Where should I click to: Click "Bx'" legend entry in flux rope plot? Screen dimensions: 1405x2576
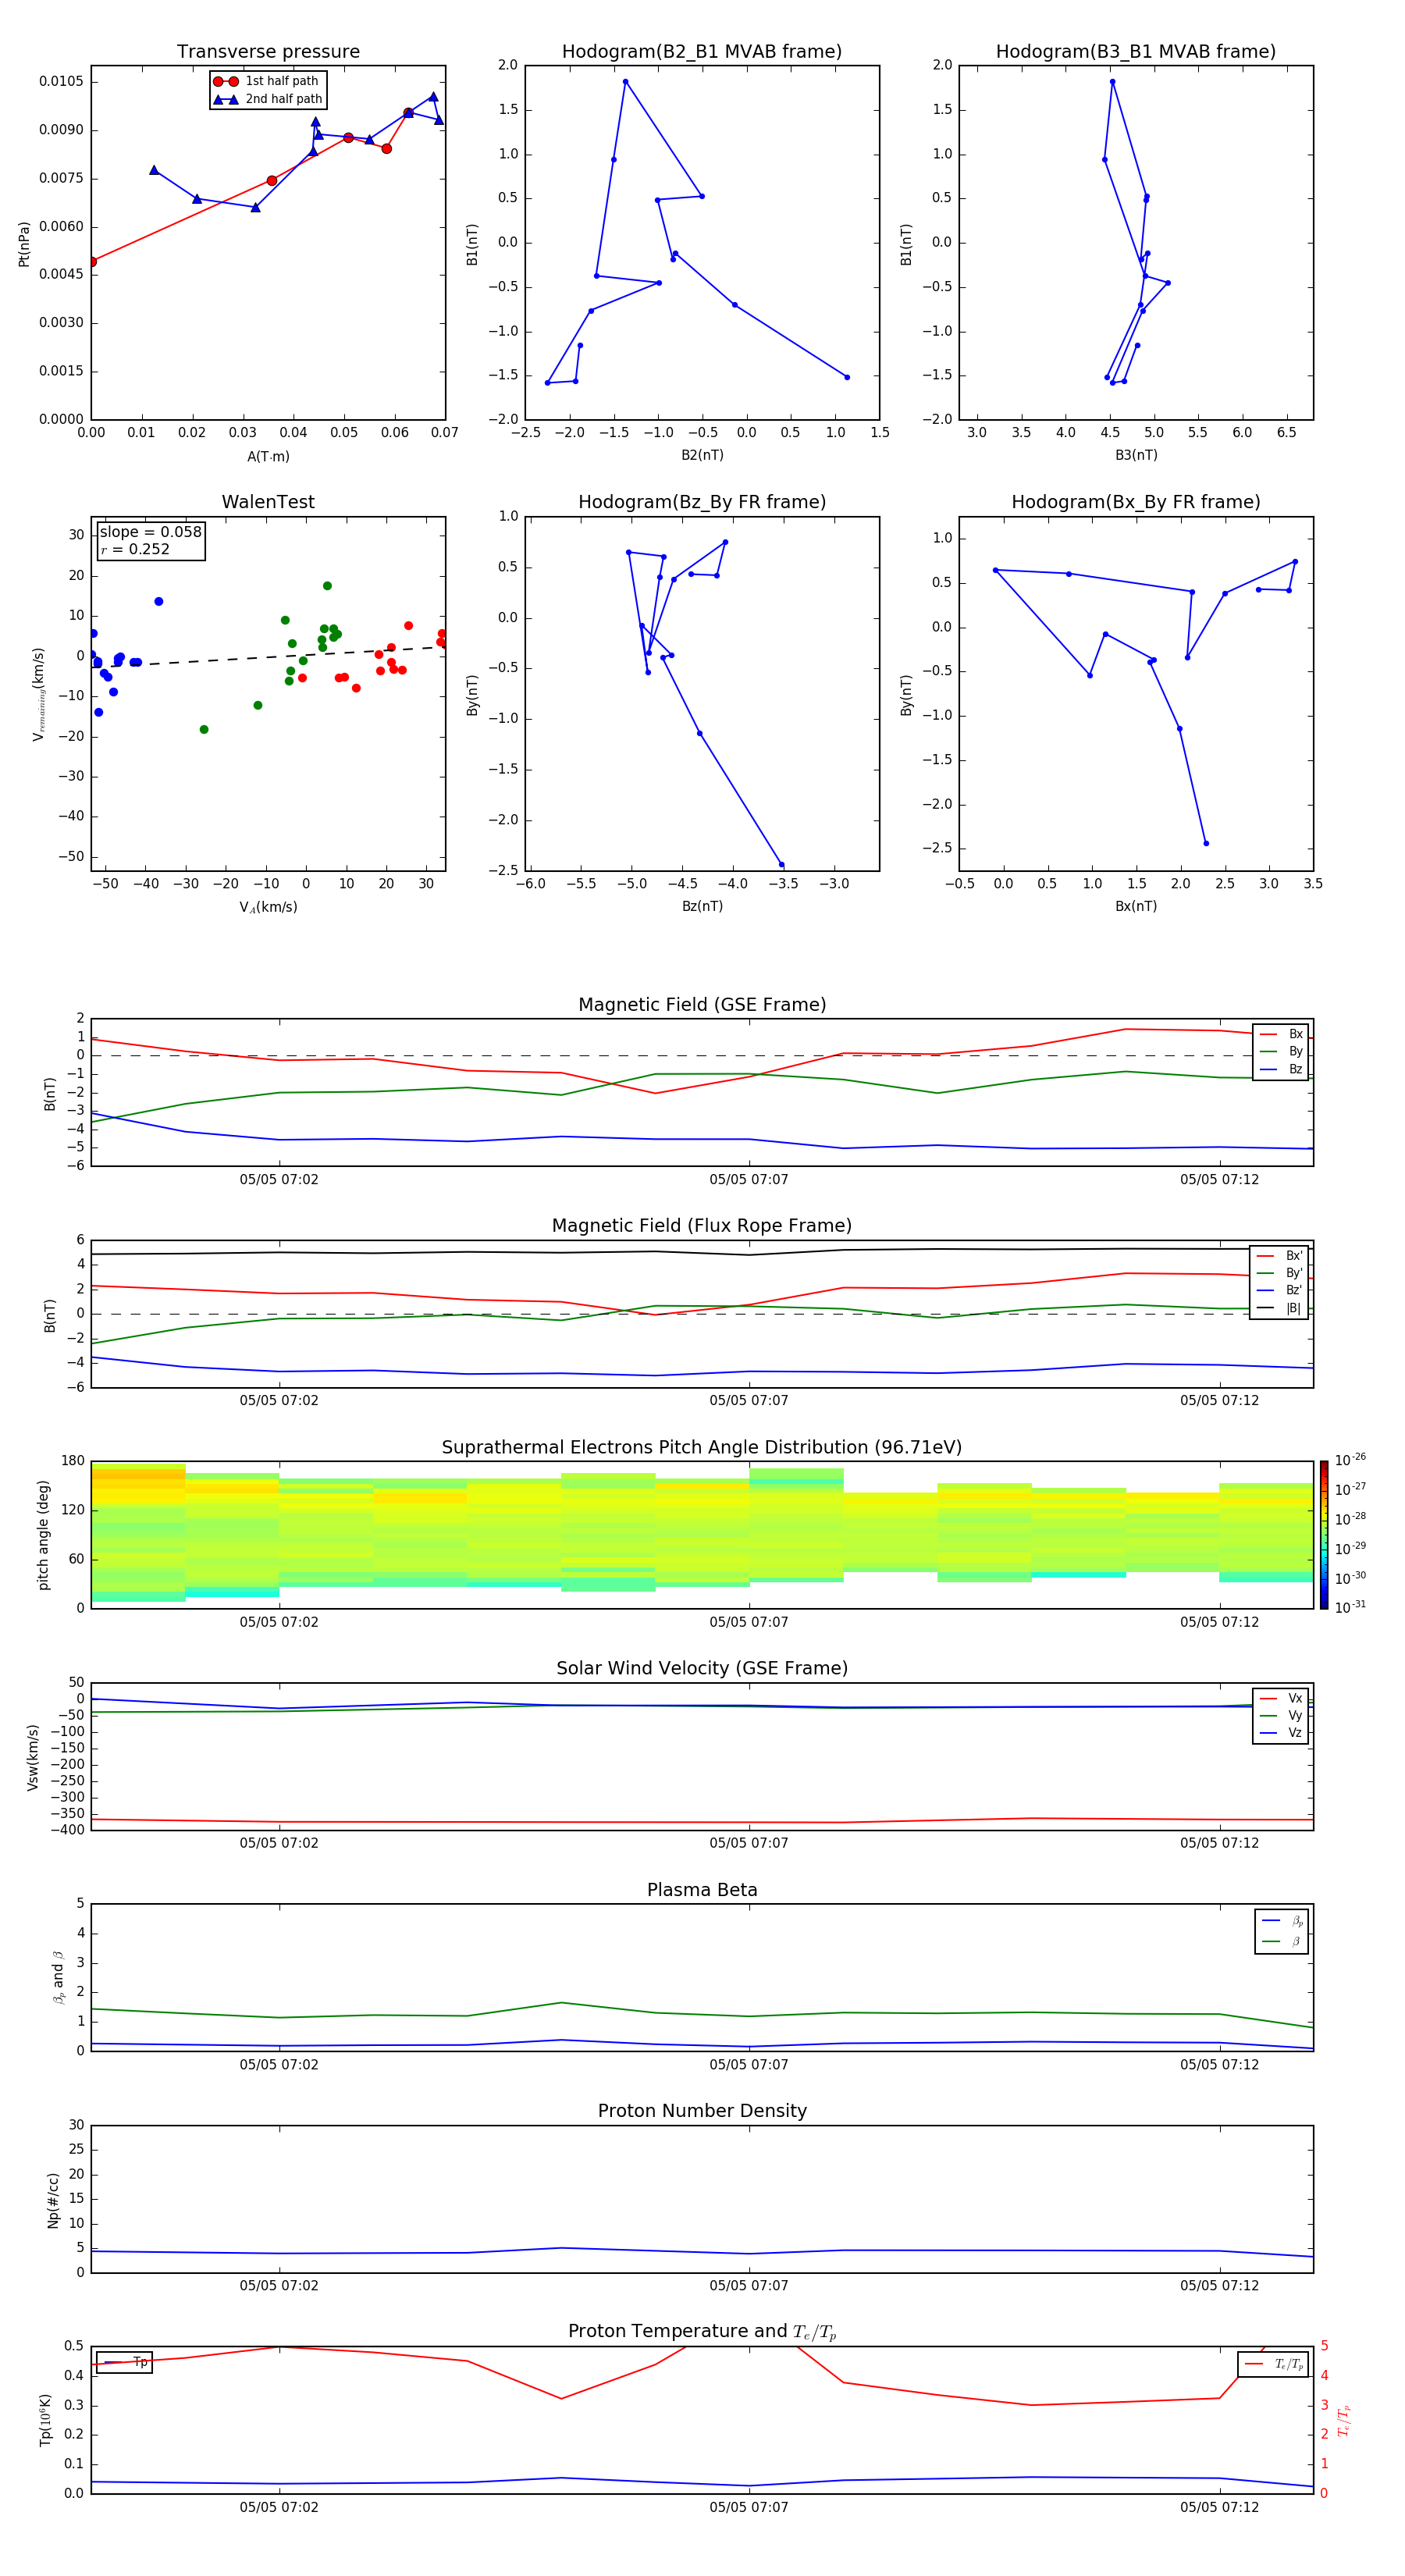pyautogui.click(x=1279, y=1255)
